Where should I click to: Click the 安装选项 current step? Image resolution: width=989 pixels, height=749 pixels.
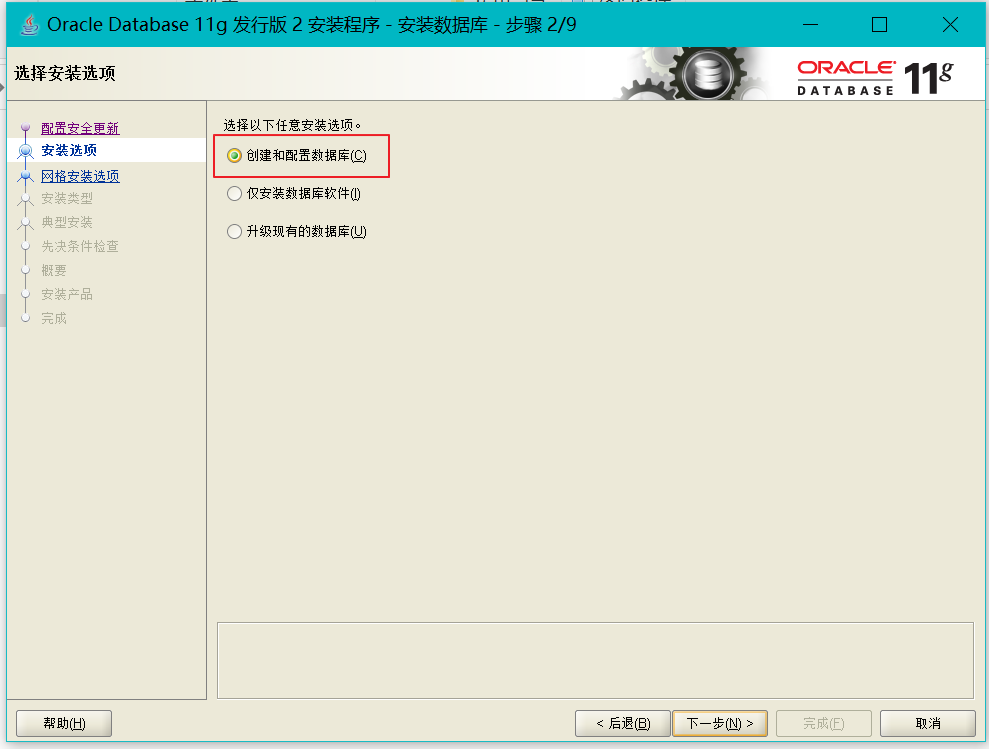pos(69,150)
